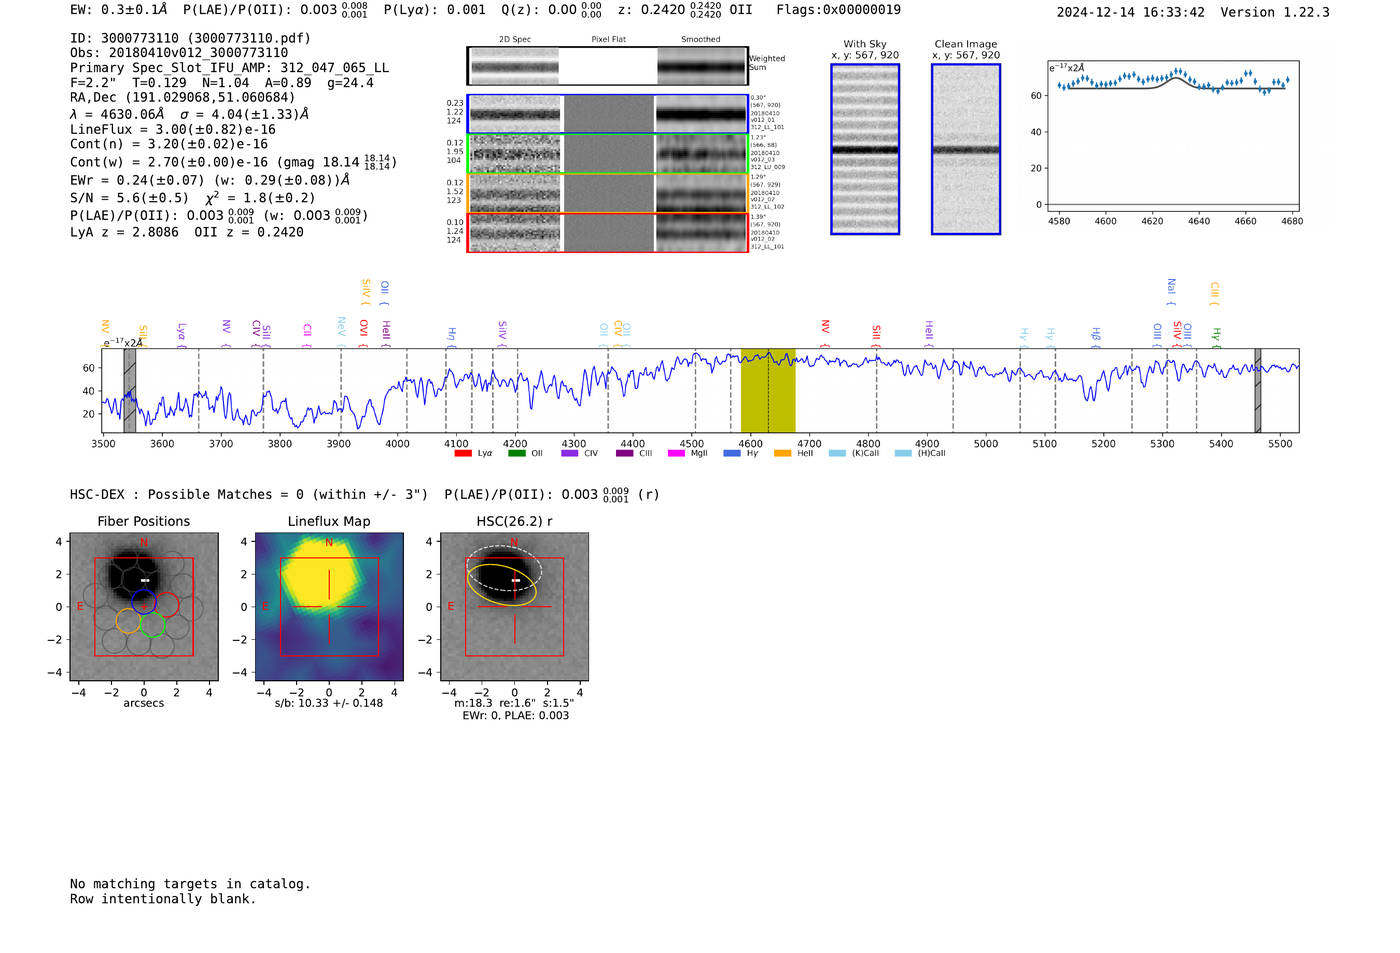Select the Clean Image cutout
The image size is (1400, 953).
965,149
